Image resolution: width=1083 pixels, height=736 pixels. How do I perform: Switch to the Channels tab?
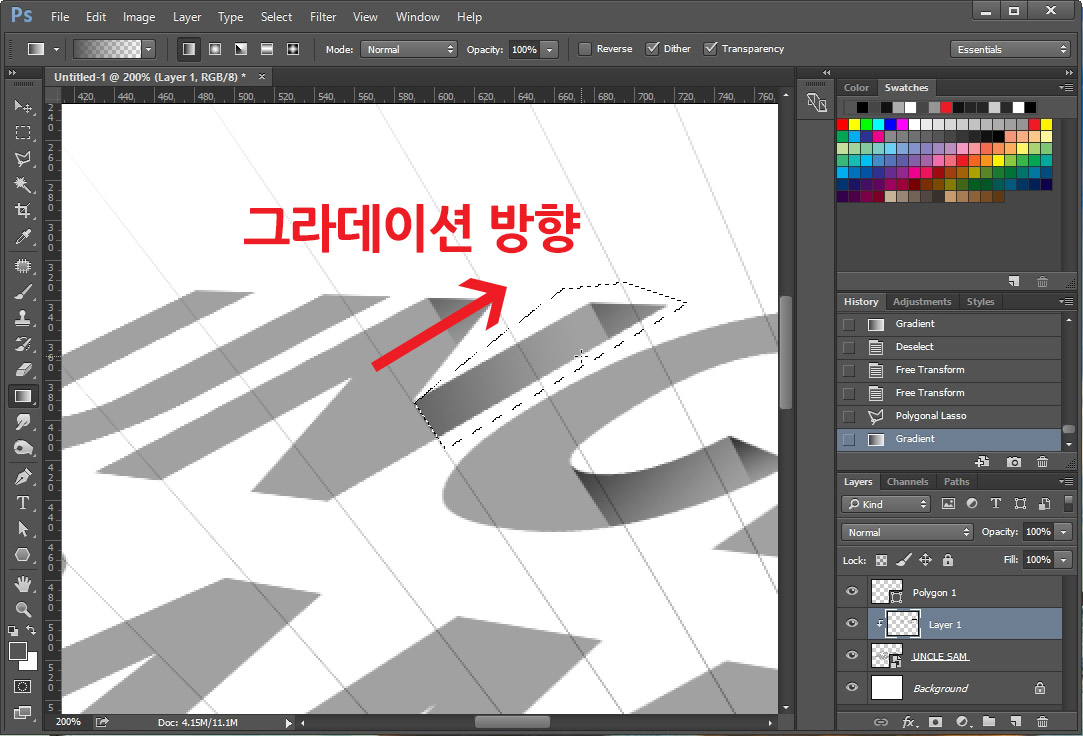tap(907, 481)
